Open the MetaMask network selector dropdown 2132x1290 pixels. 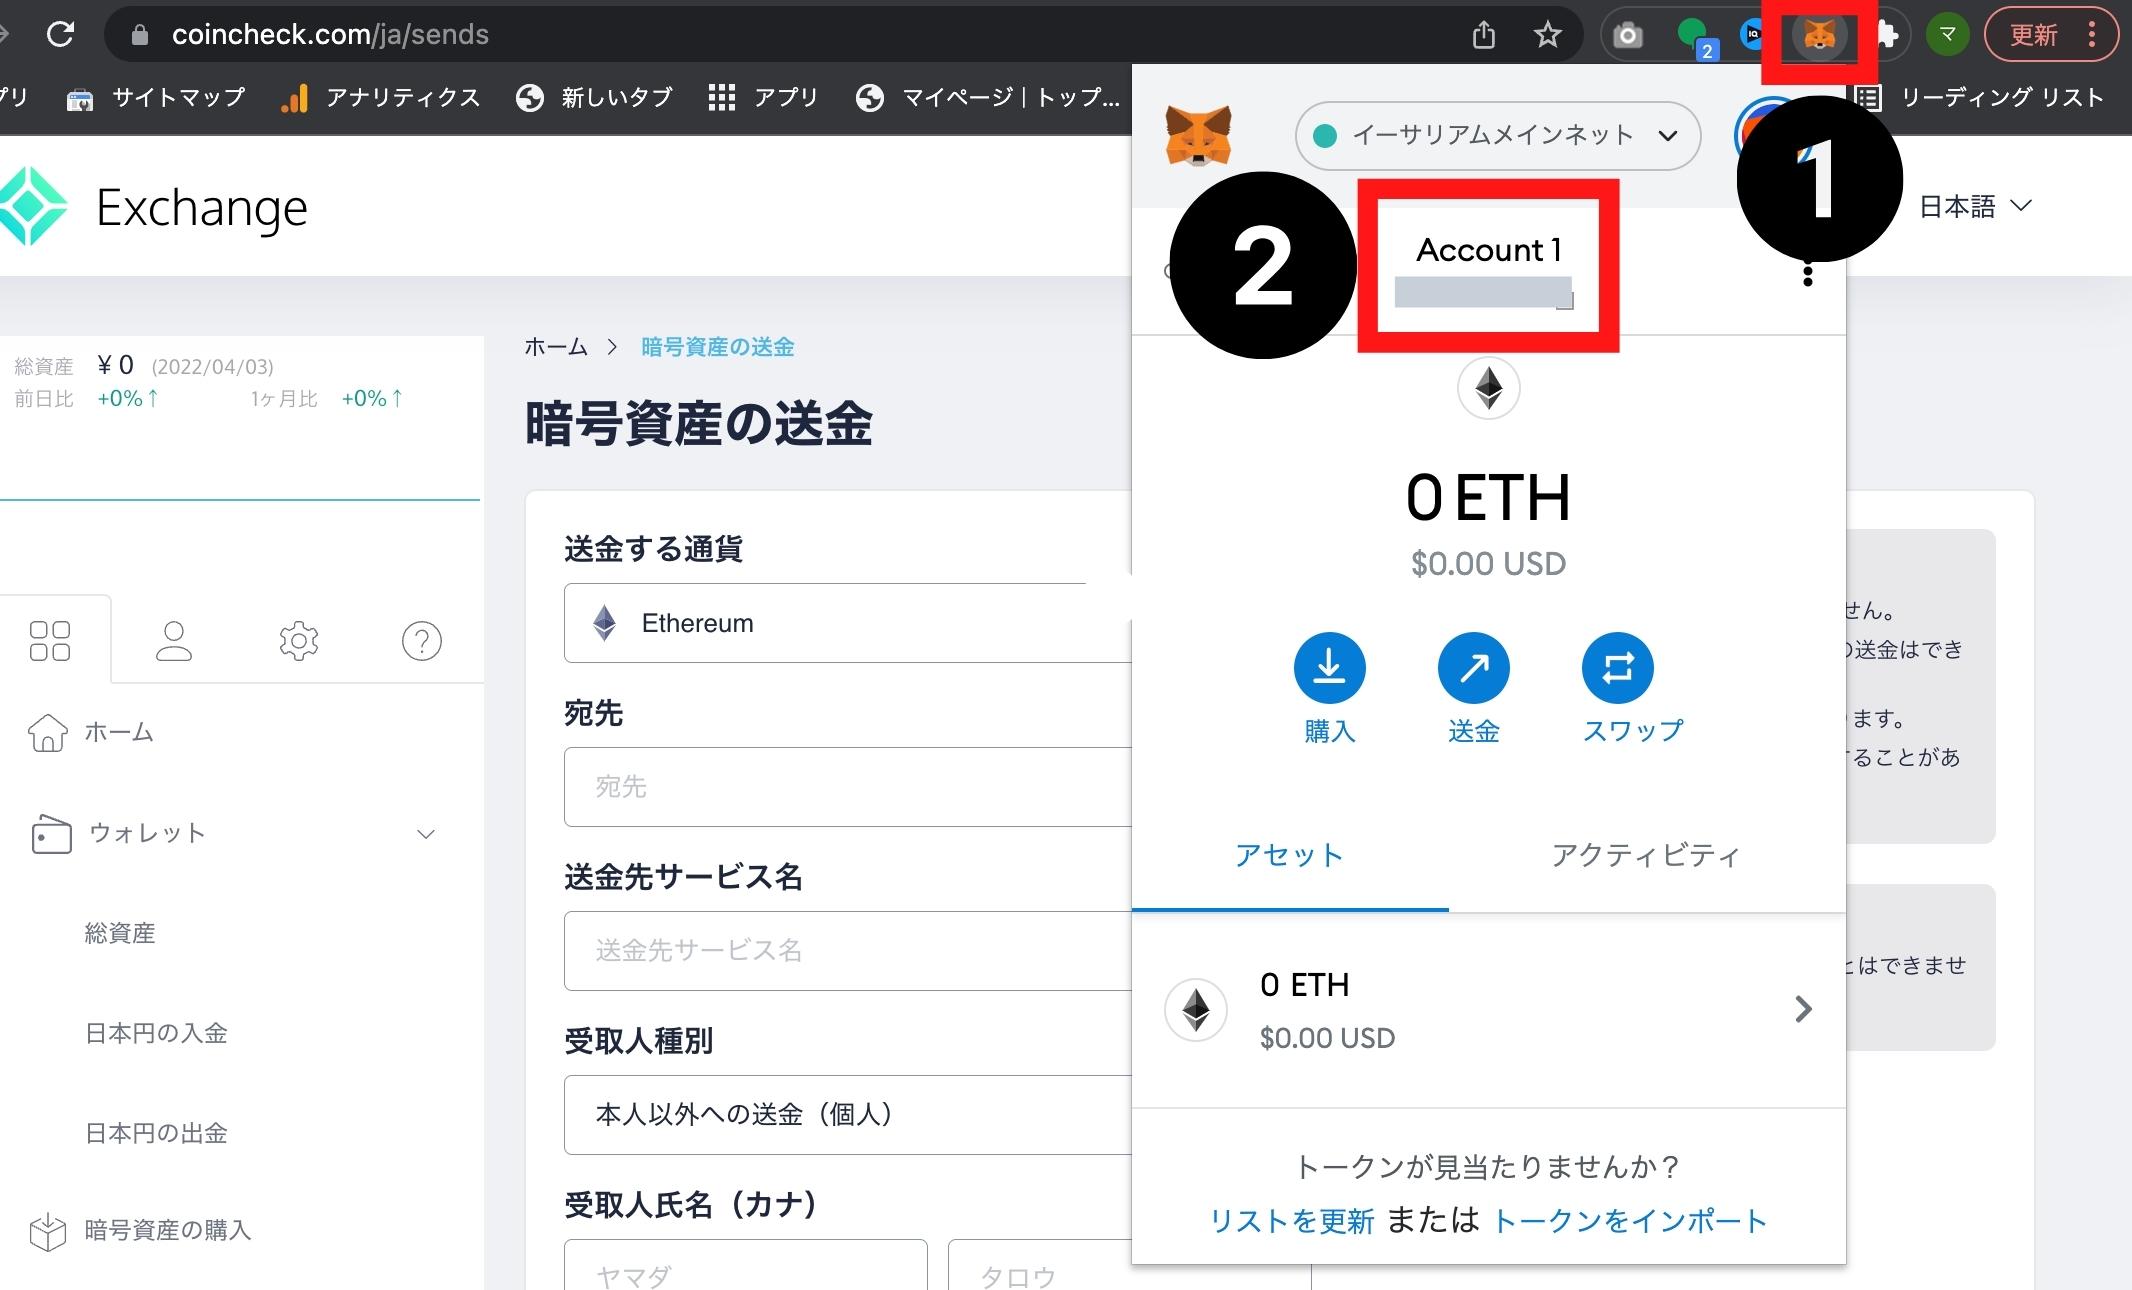pyautogui.click(x=1497, y=136)
